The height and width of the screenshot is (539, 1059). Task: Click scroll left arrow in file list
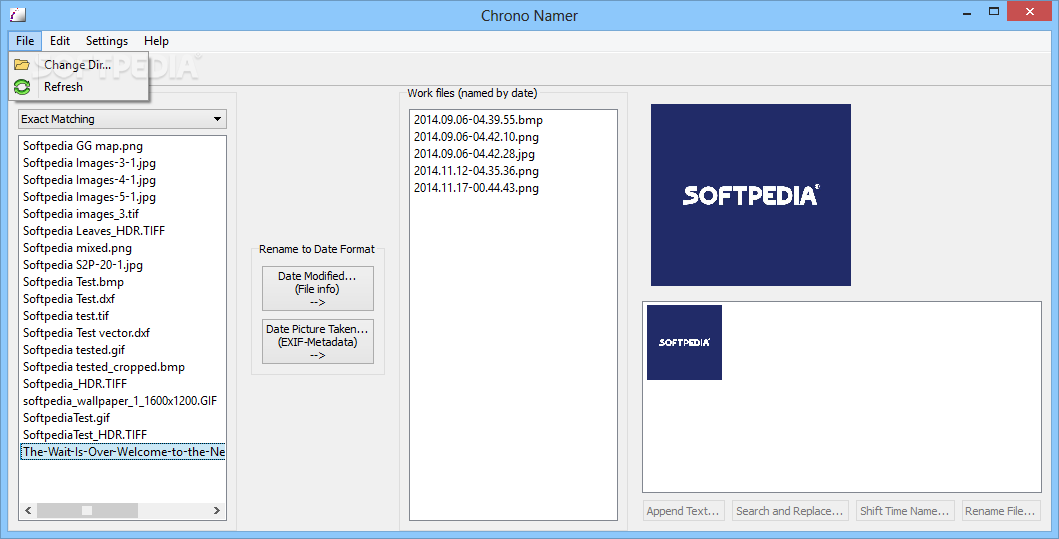[28, 511]
